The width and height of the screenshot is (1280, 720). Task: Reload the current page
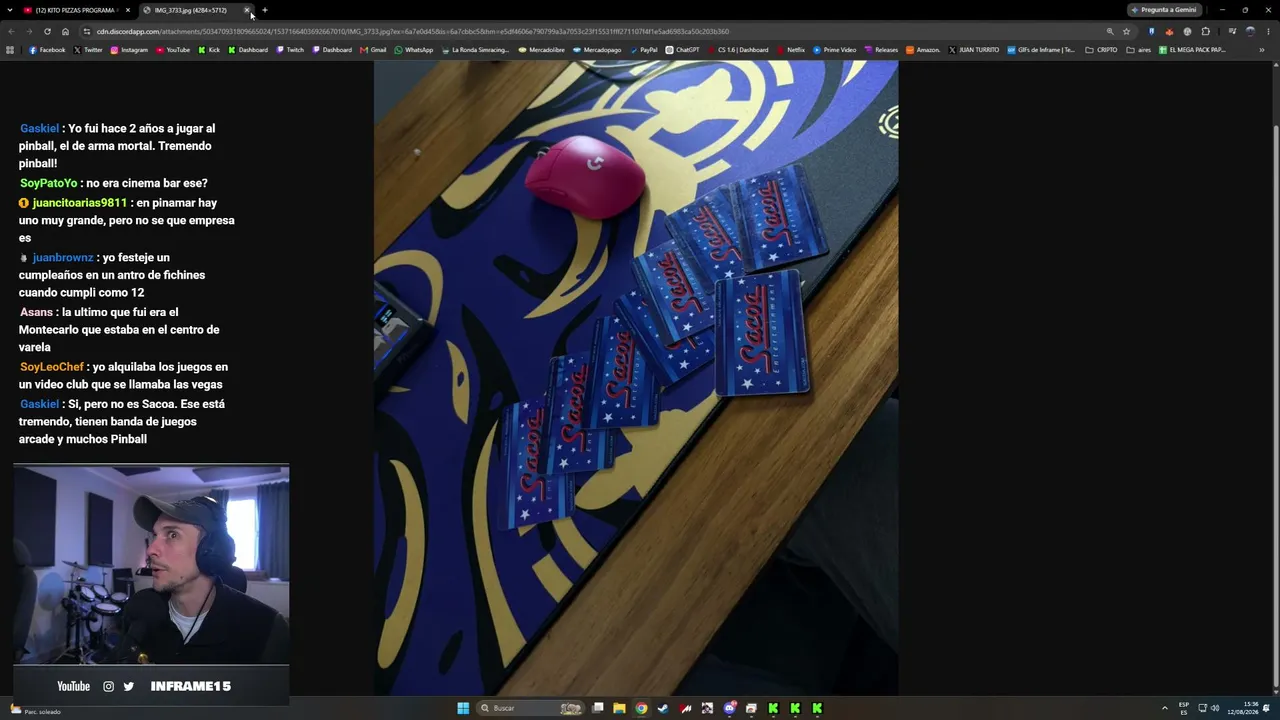click(x=47, y=31)
